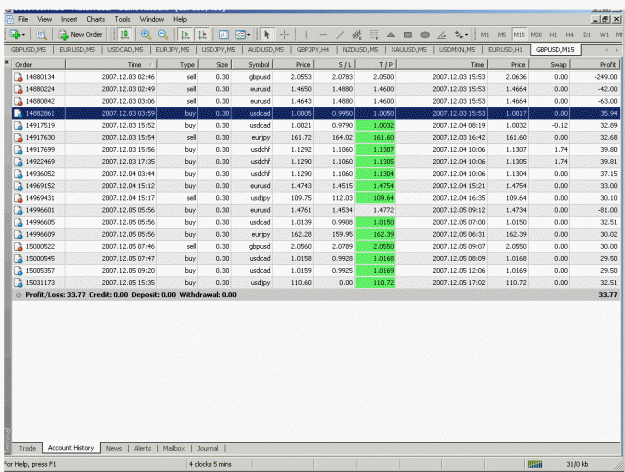Switch to the XAUUSD,M5 chart tab
625x472 pixels.
click(x=409, y=50)
